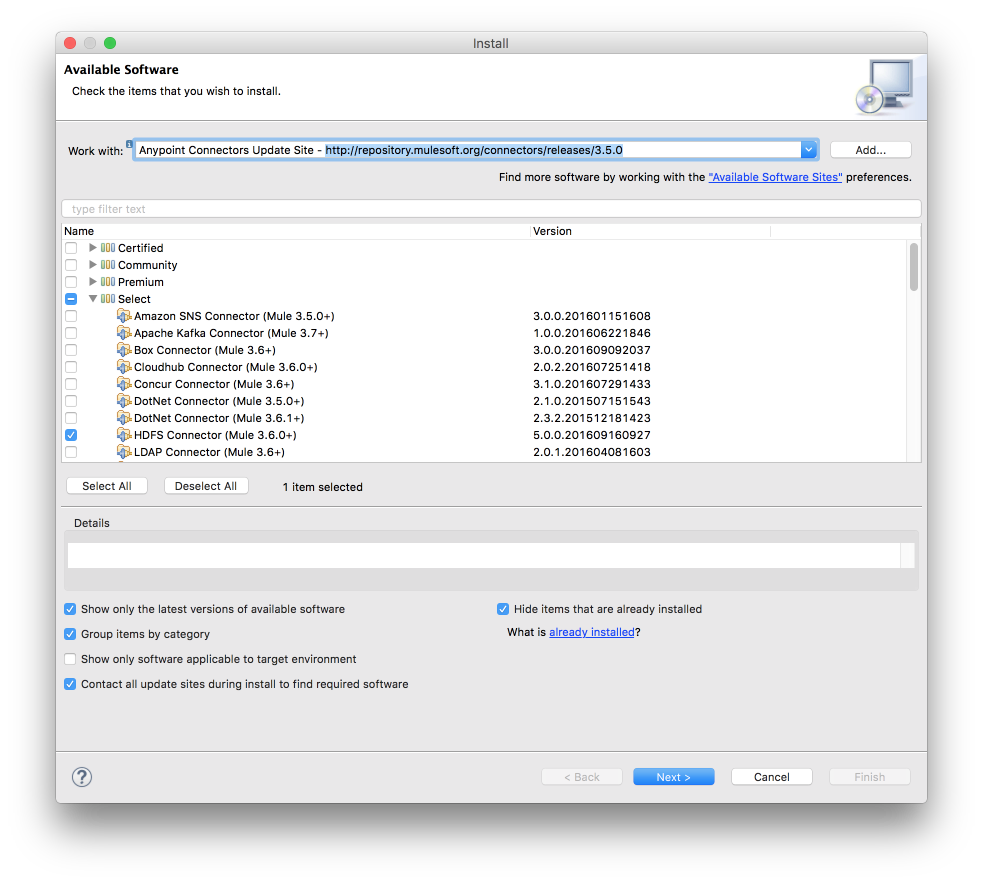Check the DotNet Connector (Mule 3.6.1+) checkbox
The width and height of the screenshot is (983, 883).
pyautogui.click(x=71, y=418)
